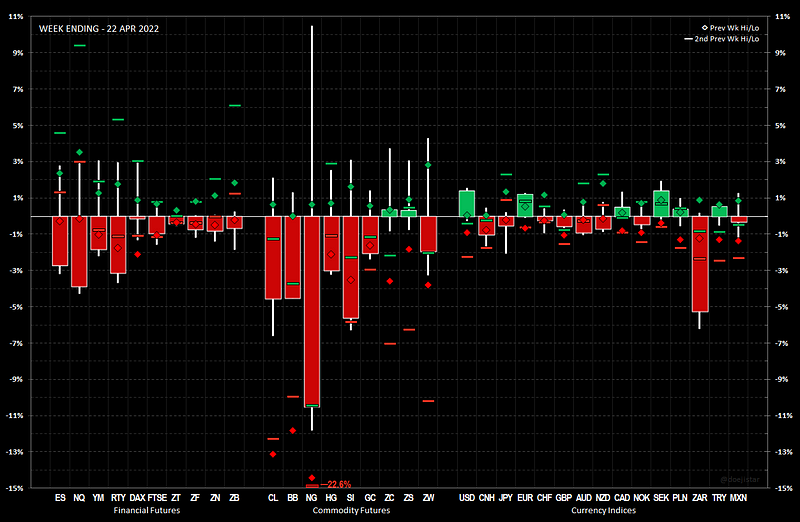Click the green diamond marker above the ZW bar
800x522 pixels.
click(428, 165)
